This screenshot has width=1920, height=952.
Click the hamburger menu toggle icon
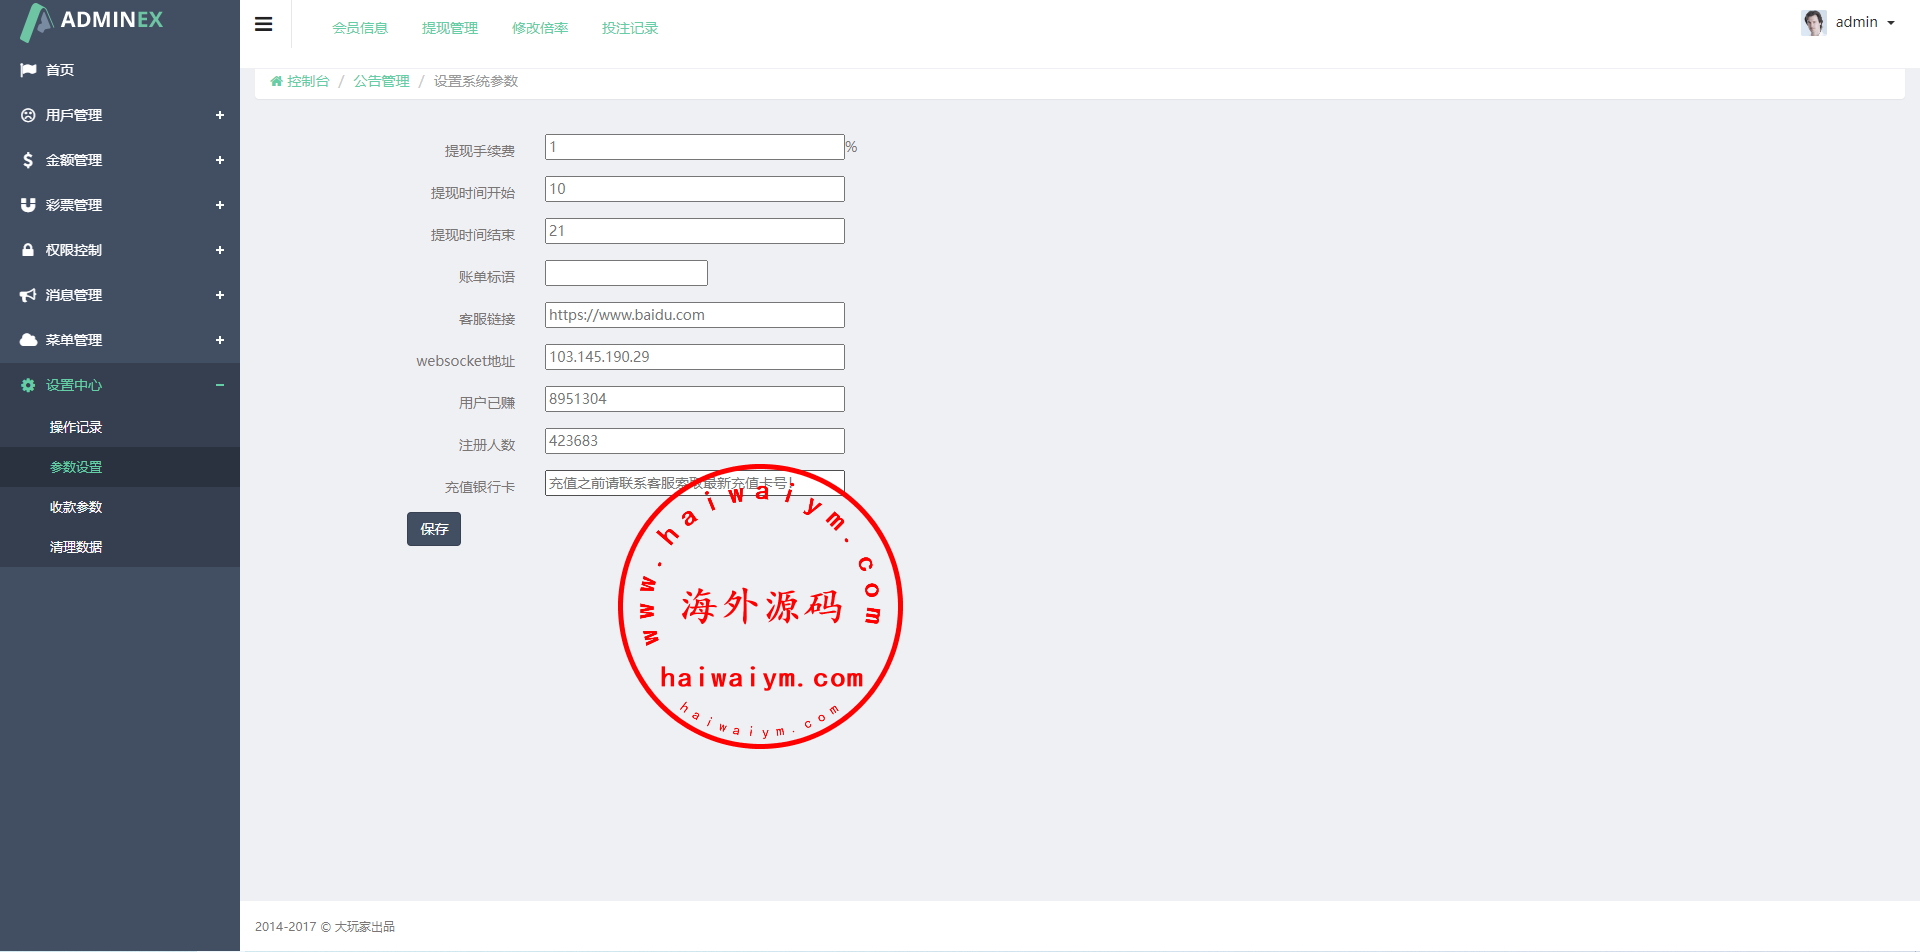pyautogui.click(x=264, y=24)
